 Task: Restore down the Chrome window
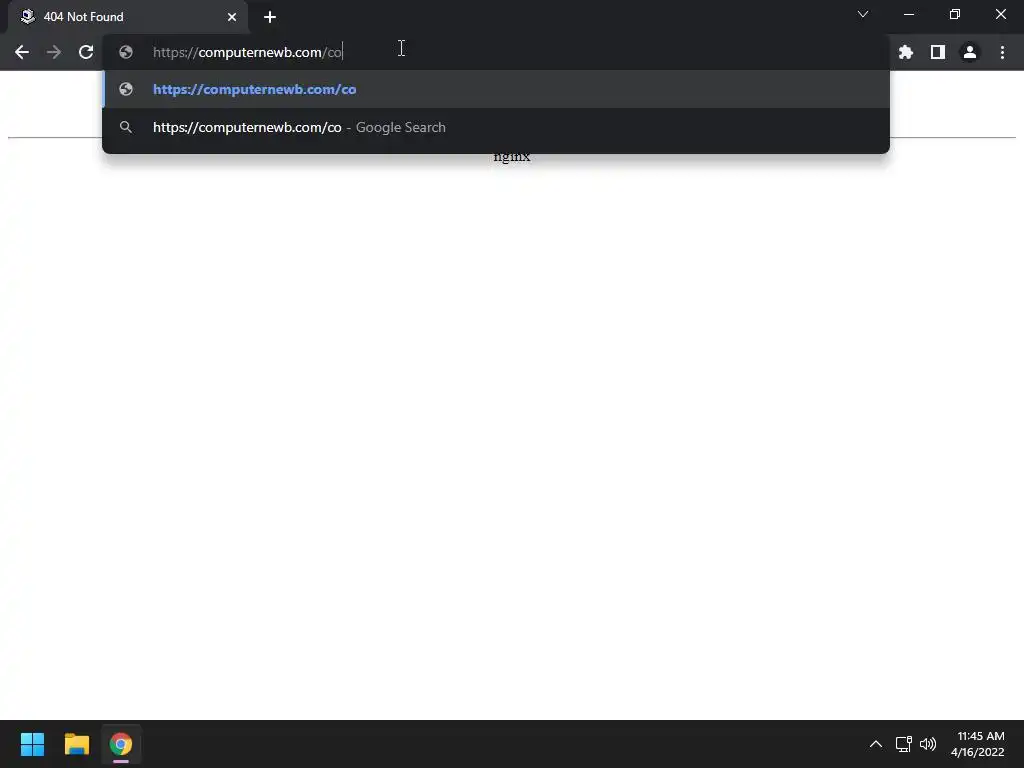point(955,14)
